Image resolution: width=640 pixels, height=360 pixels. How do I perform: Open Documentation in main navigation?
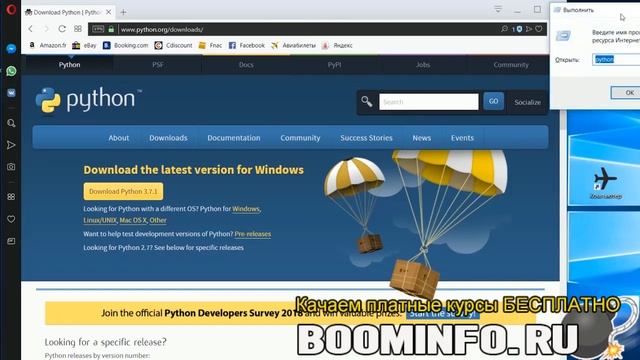coord(234,138)
